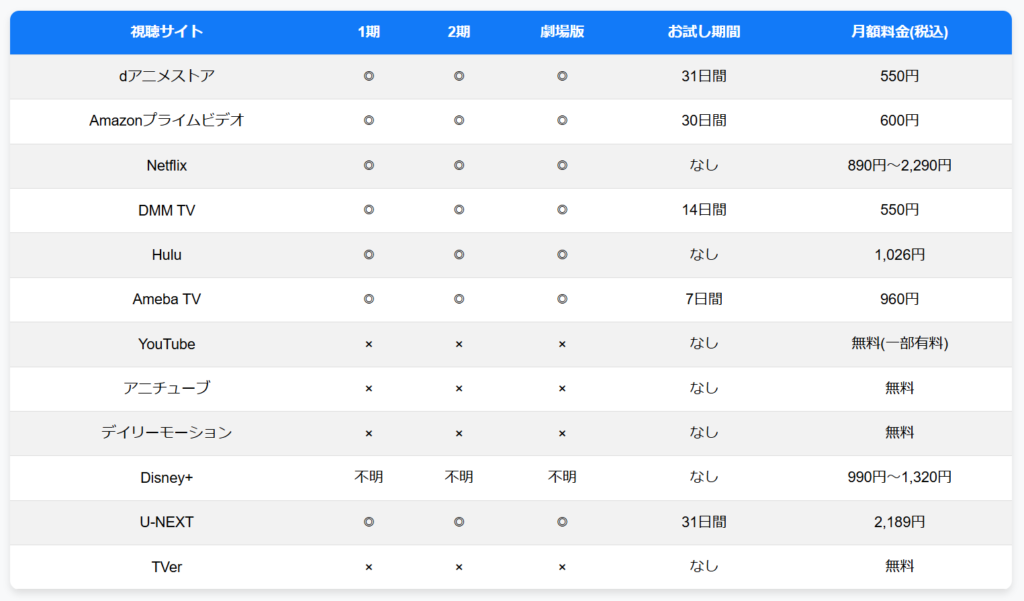This screenshot has height=601, width=1024.
Task: Click the 劇場版 不明 cell for Disney+
Action: tap(562, 477)
